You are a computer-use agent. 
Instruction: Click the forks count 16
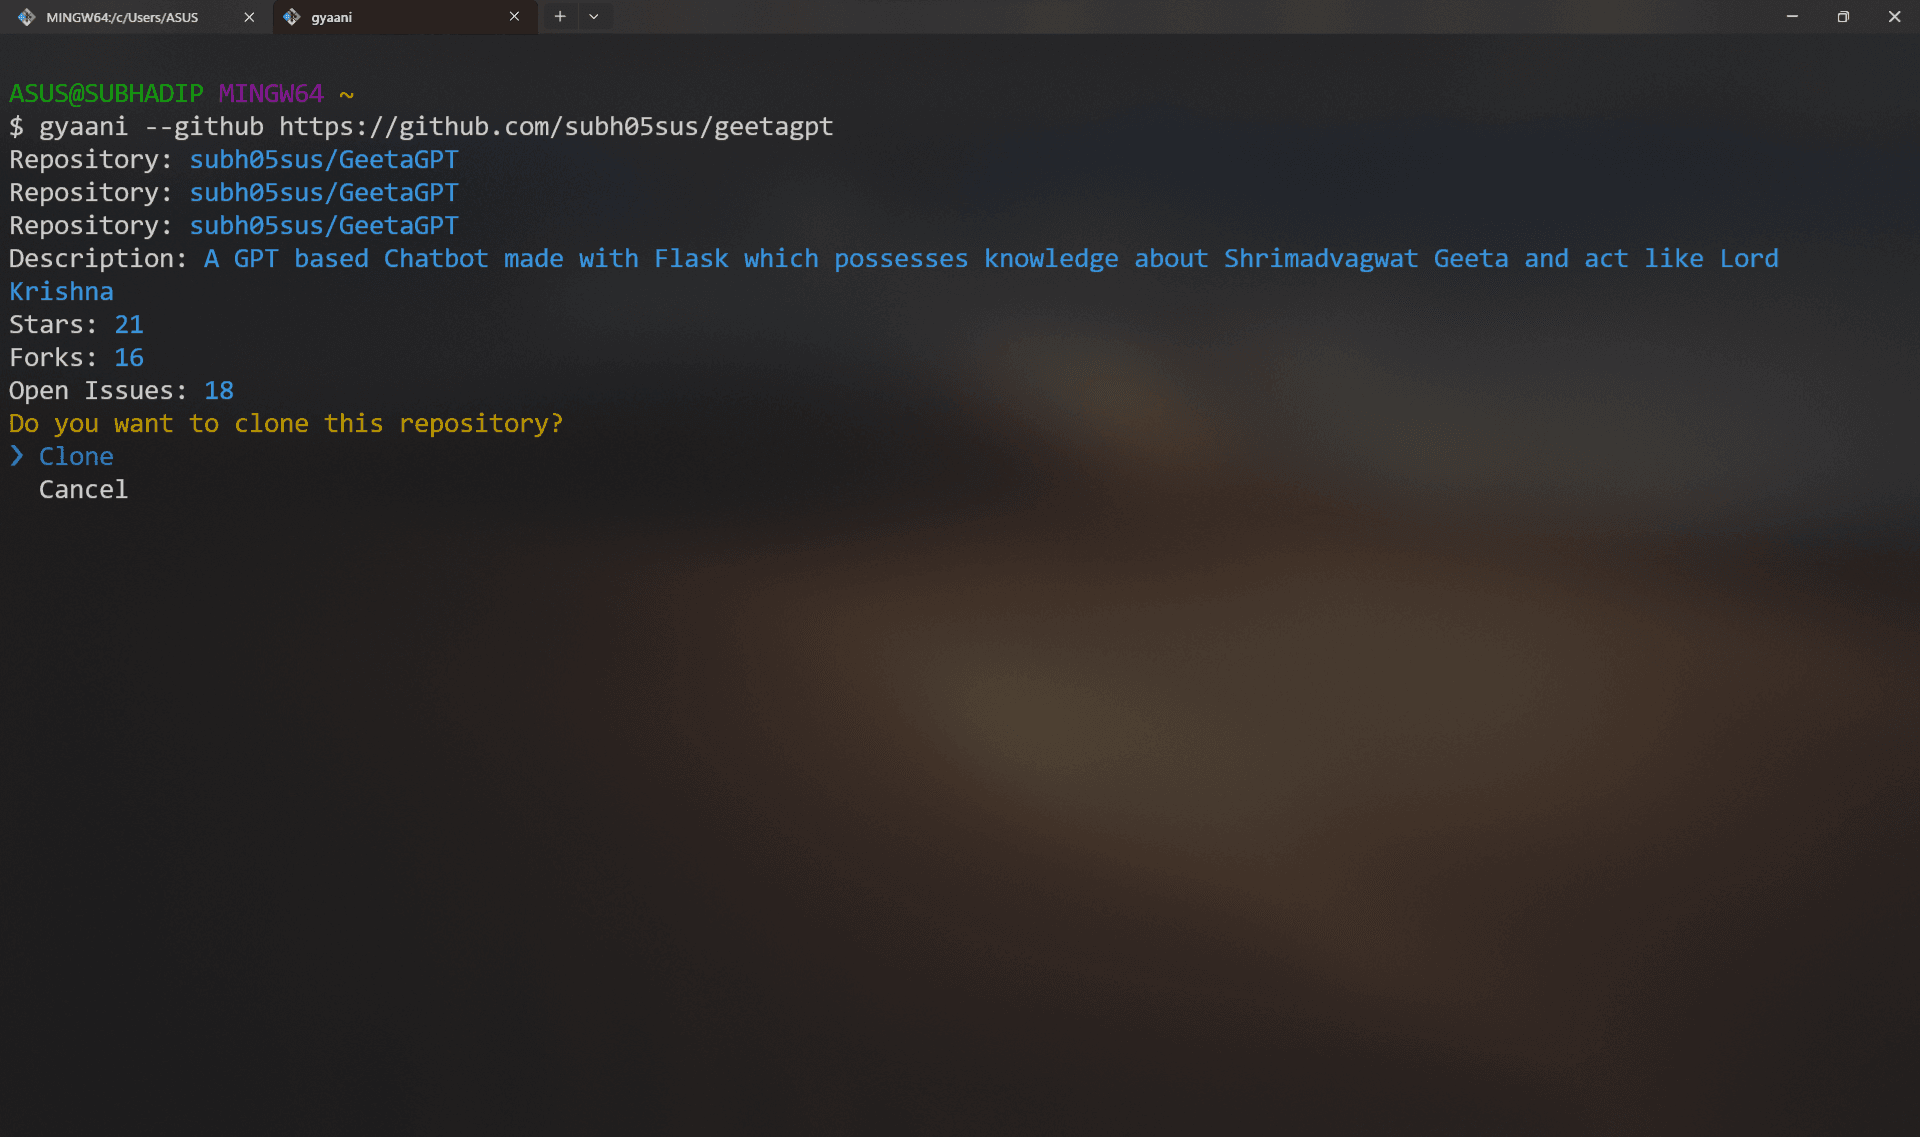pyautogui.click(x=129, y=358)
